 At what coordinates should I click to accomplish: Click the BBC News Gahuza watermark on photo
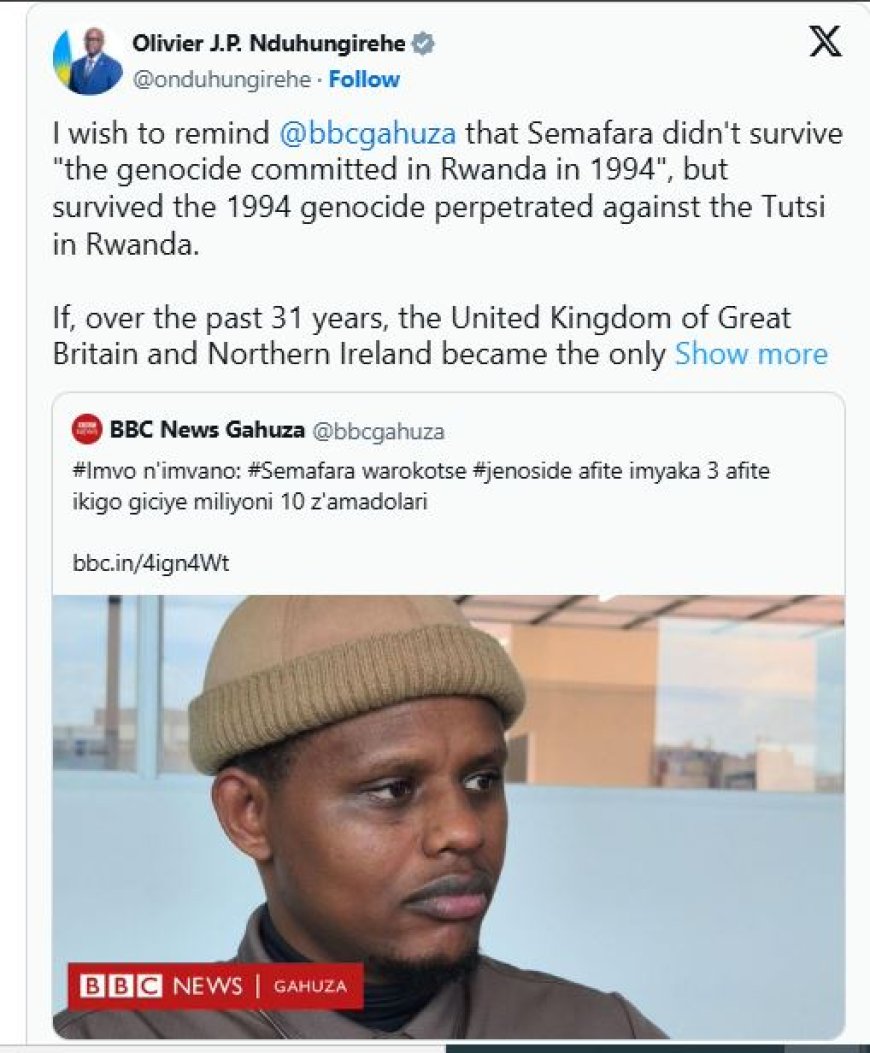215,986
